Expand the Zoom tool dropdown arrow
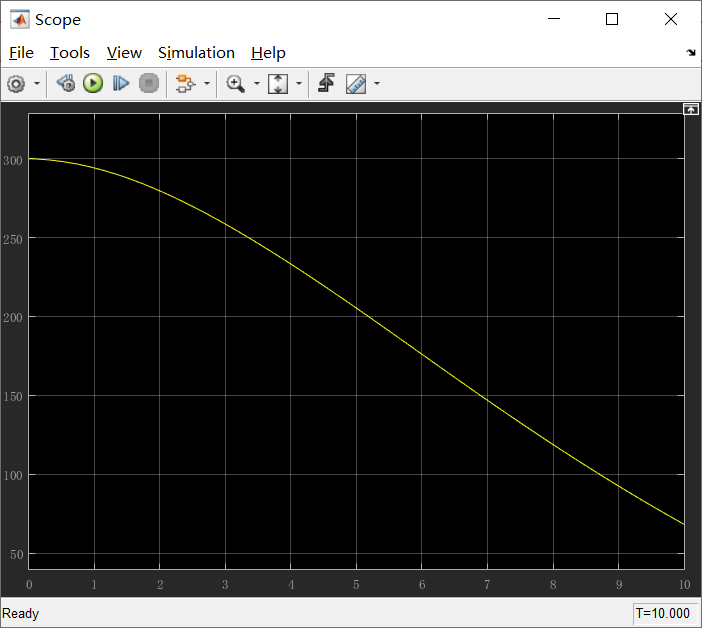The image size is (702, 628). coord(257,84)
